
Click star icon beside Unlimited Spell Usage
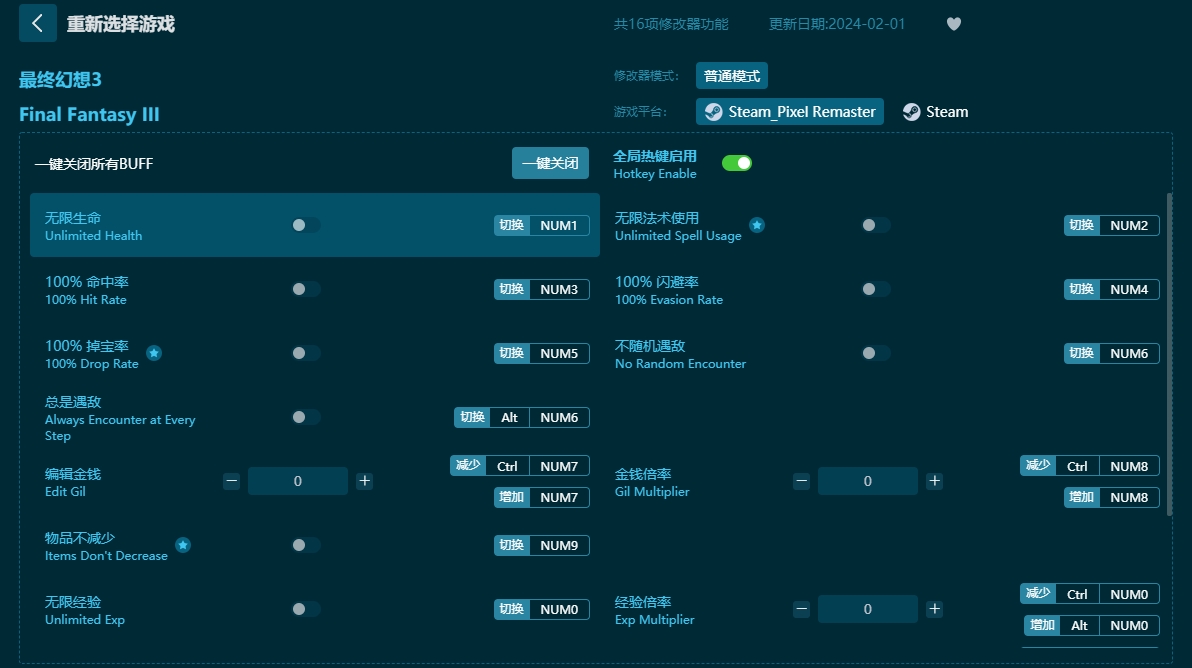pos(757,226)
